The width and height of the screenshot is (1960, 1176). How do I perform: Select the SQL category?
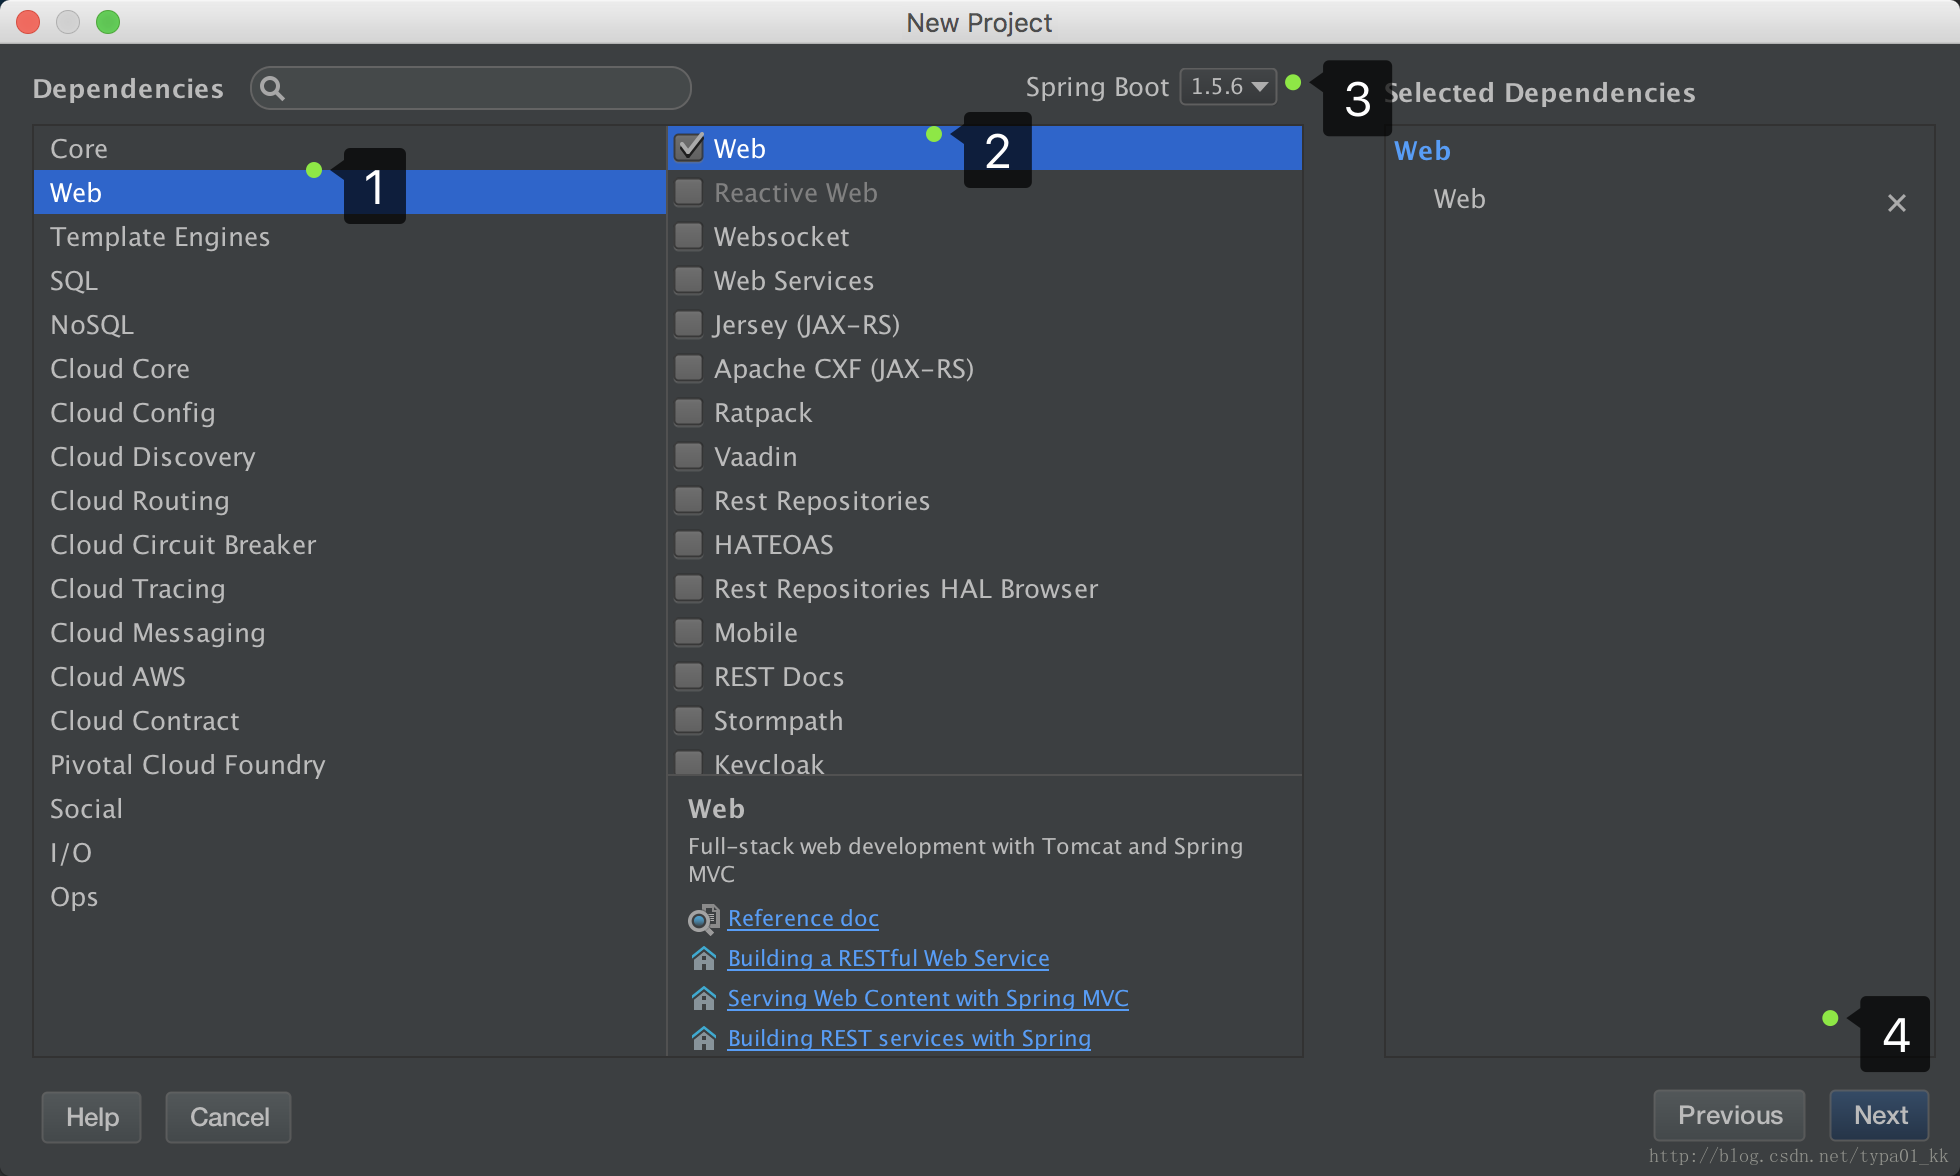pos(74,281)
